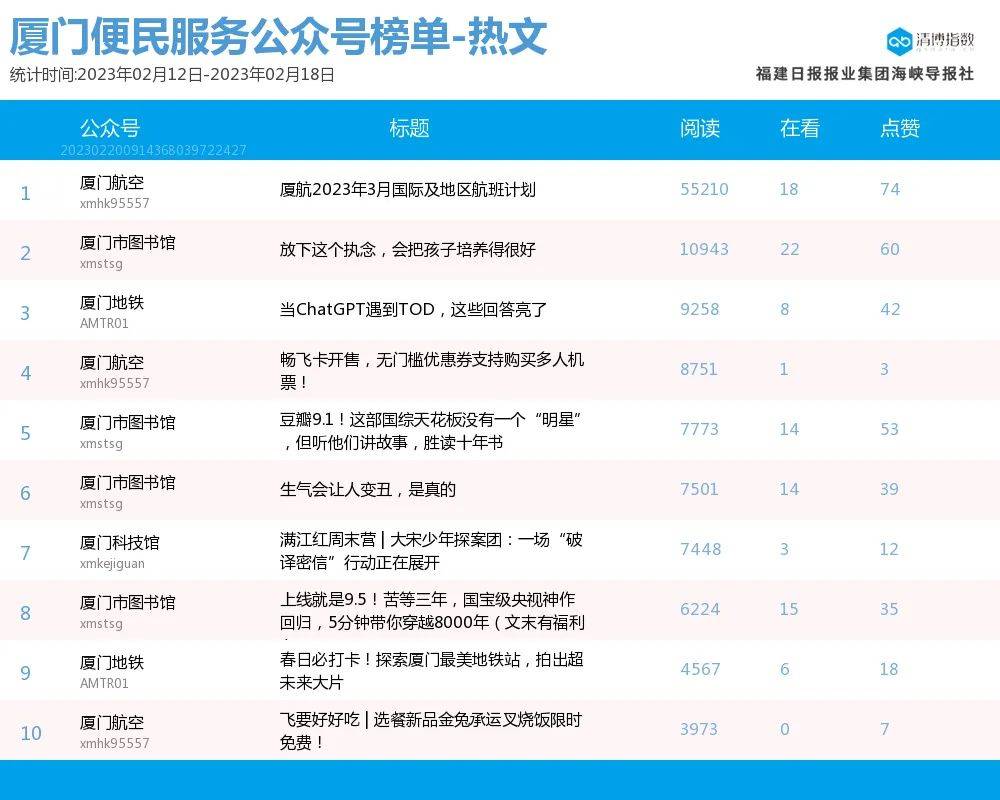
Task: Select 厦门航空 account in rank 1
Action: click(112, 183)
